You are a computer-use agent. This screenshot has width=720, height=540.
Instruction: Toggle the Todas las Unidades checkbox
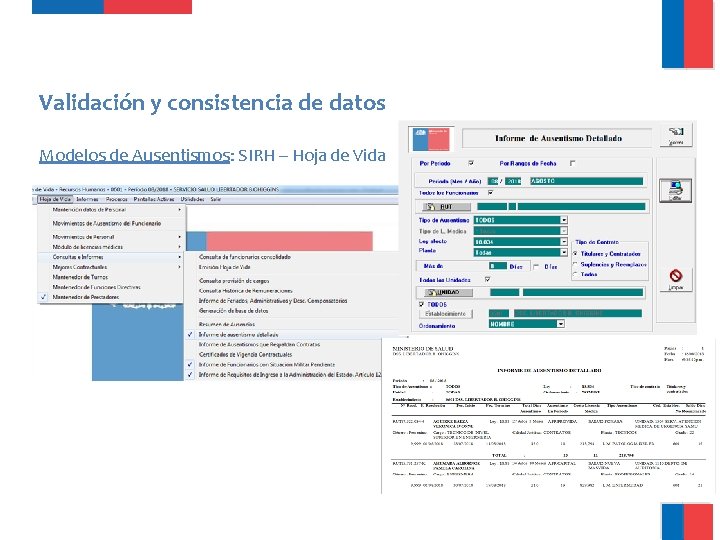pyautogui.click(x=488, y=279)
